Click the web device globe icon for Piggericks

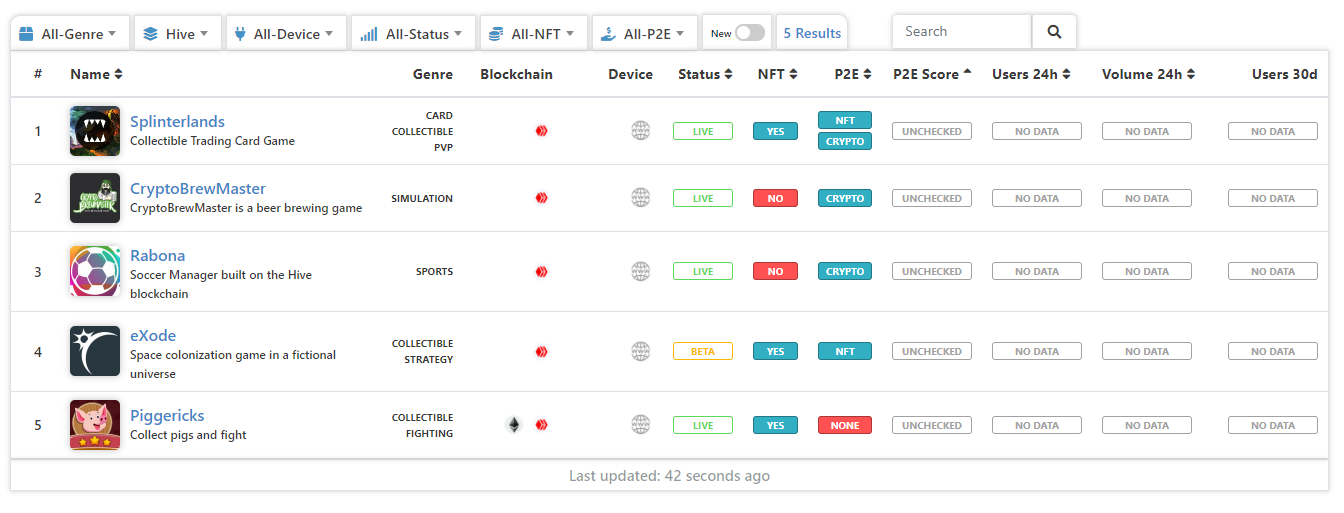click(641, 425)
